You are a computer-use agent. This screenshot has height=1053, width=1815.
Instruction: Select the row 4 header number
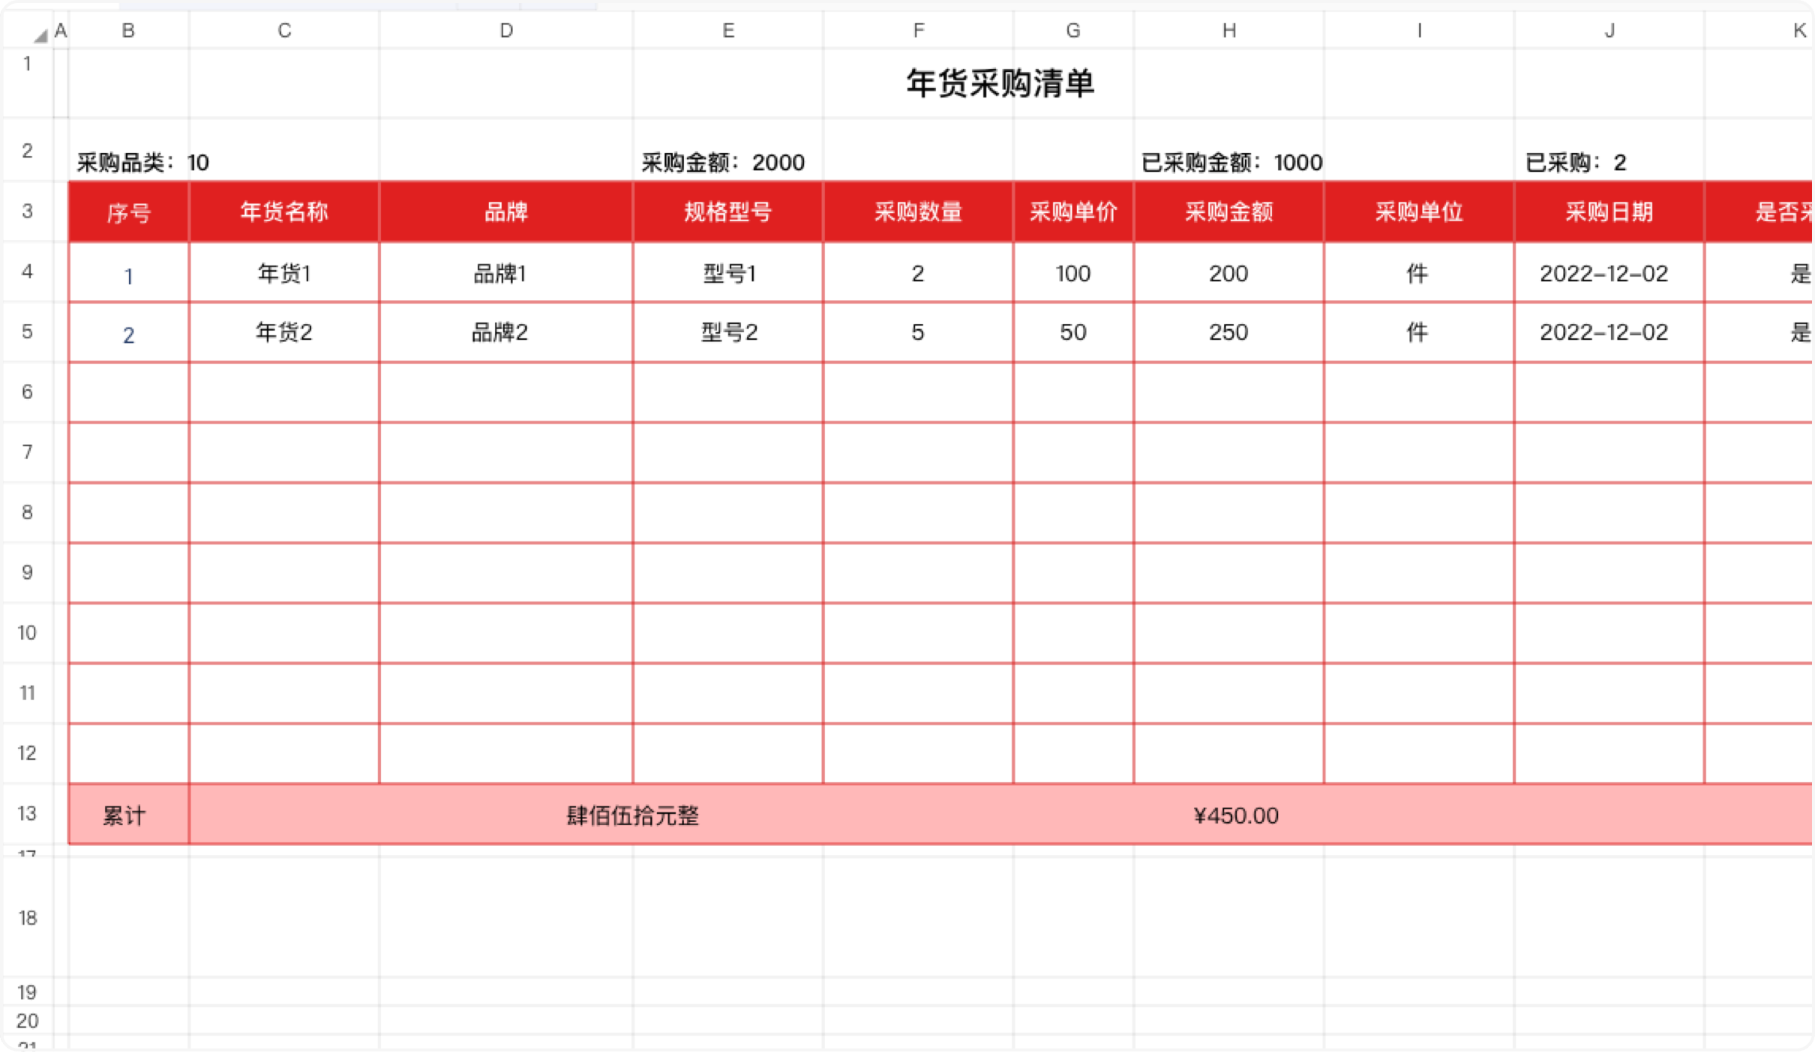coord(27,272)
